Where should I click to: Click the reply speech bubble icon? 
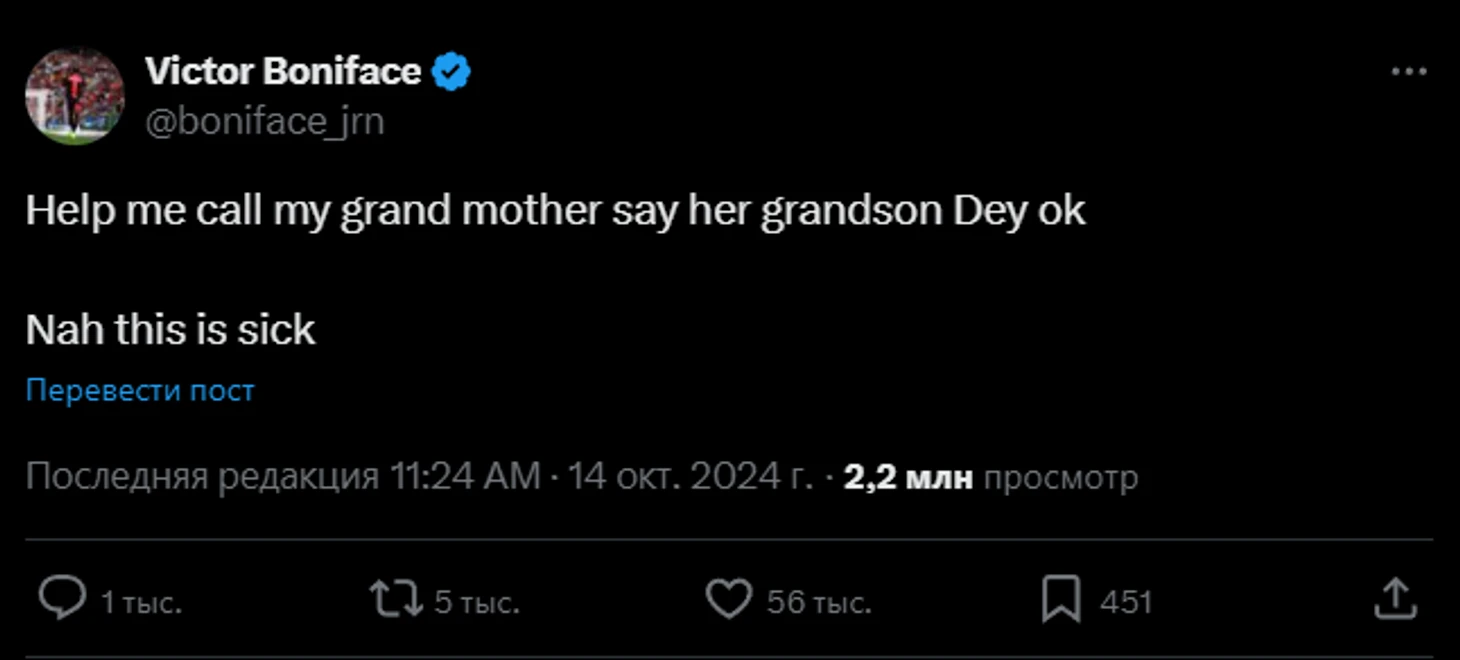[x=62, y=599]
